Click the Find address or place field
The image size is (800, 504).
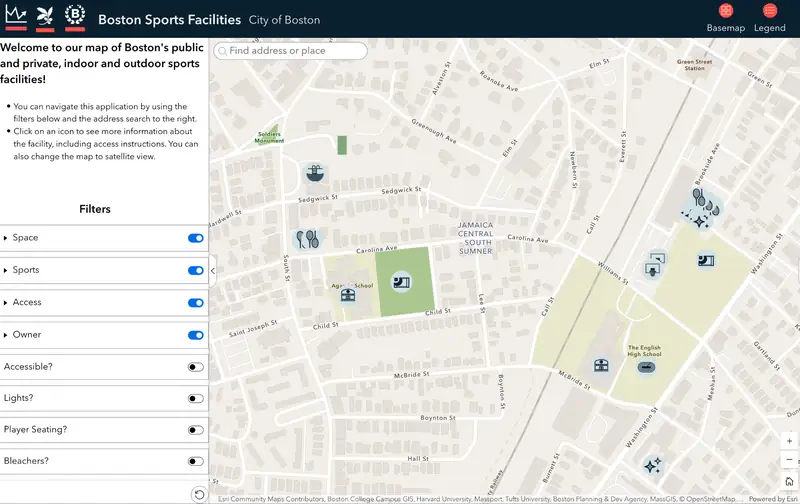click(290, 51)
